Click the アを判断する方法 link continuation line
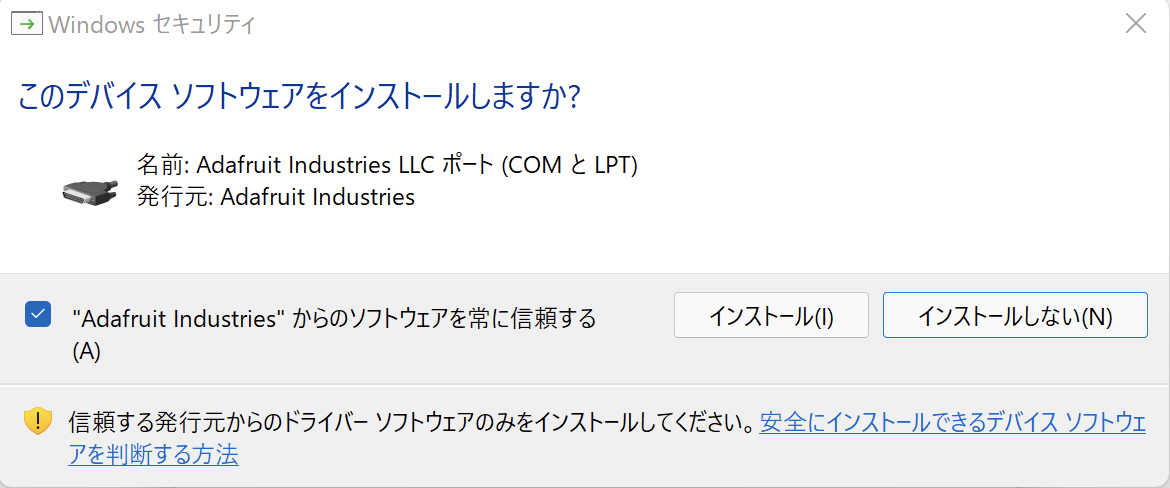Image resolution: width=1170 pixels, height=488 pixels. click(x=153, y=455)
